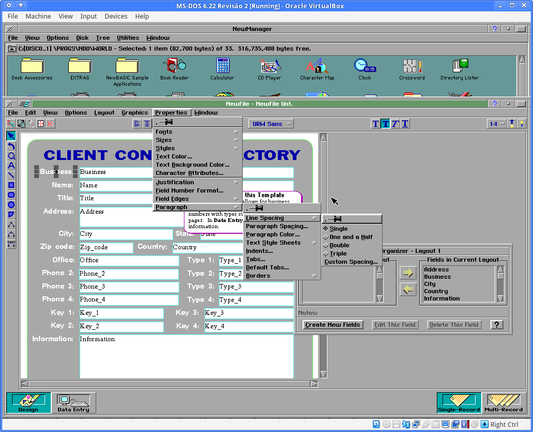The width and height of the screenshot is (533, 432).
Task: Click the larger font size icon
Action: [512, 124]
